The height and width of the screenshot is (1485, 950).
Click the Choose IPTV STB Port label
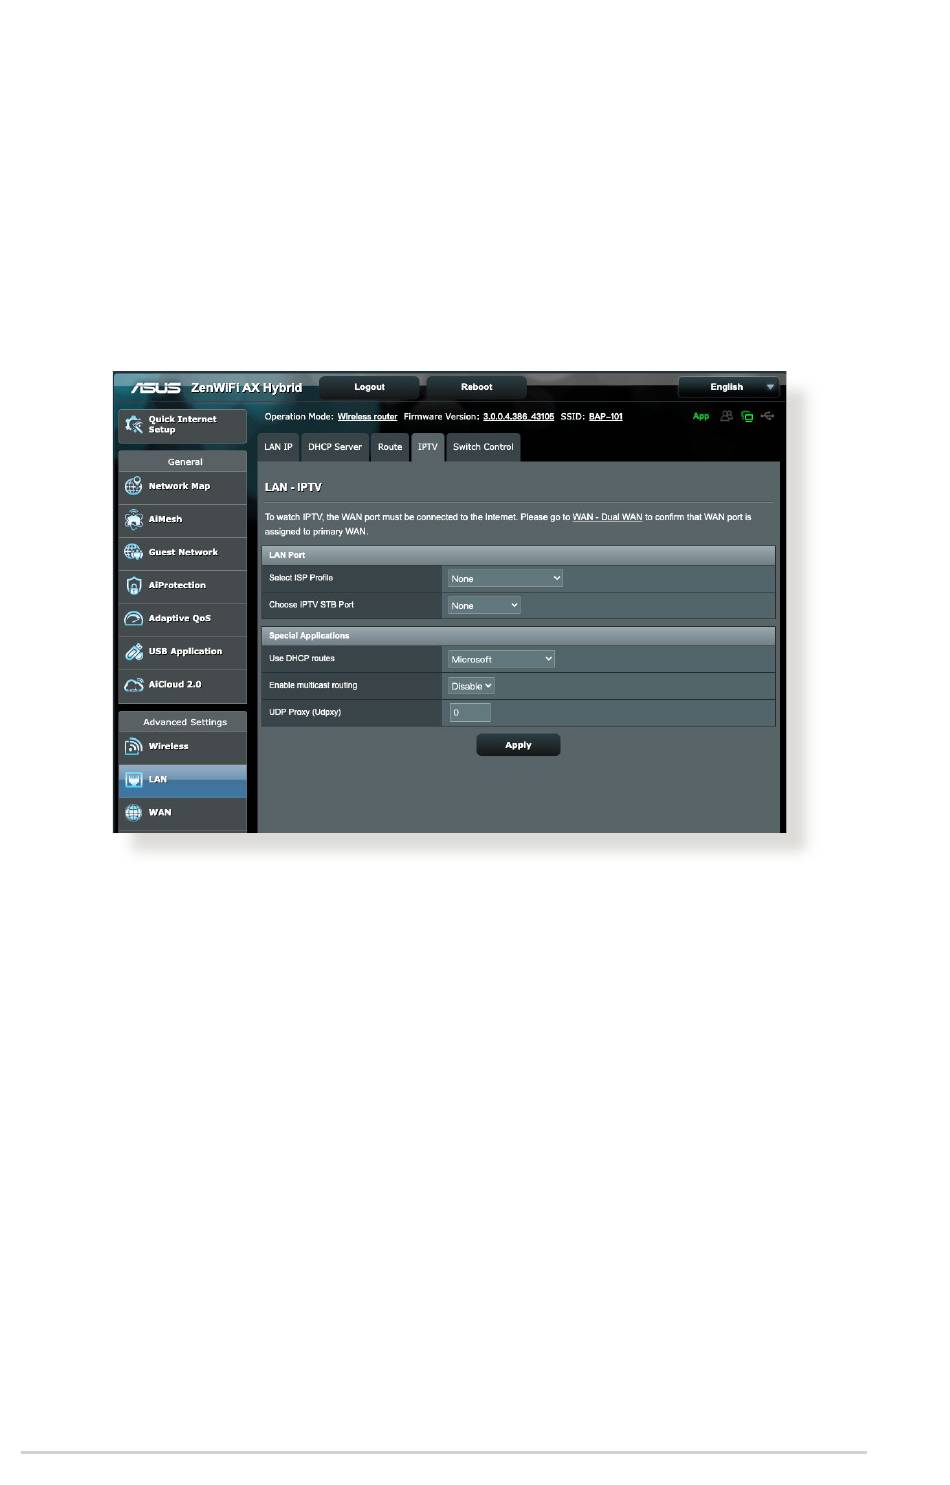(x=311, y=605)
